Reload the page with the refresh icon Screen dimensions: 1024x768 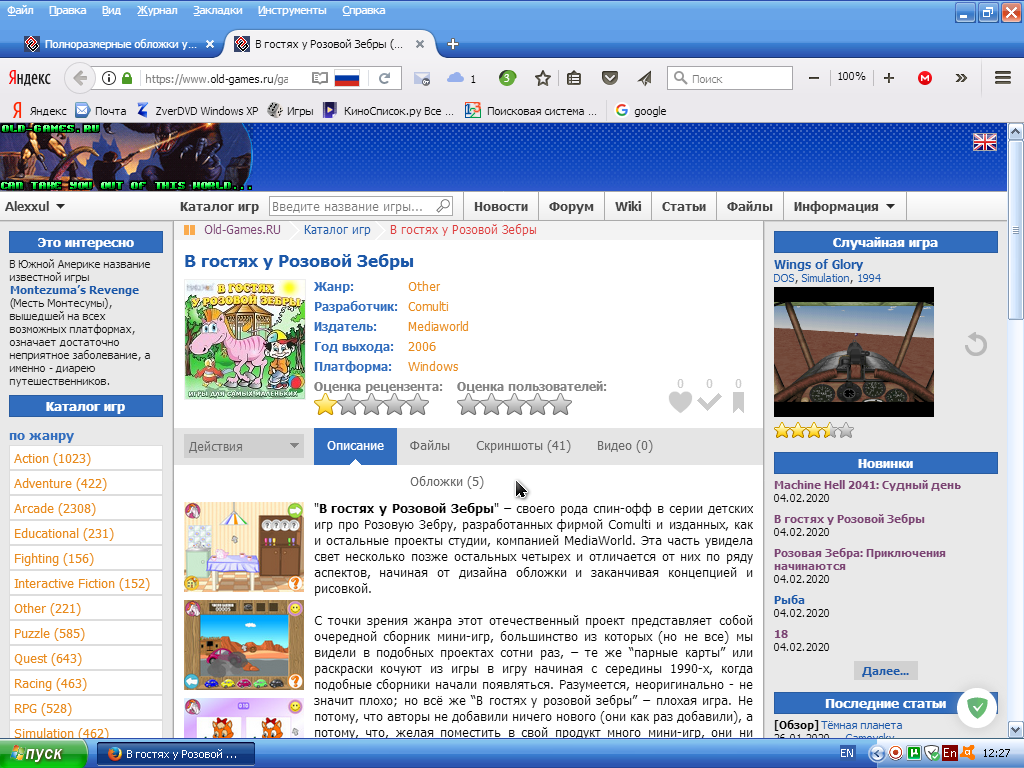385,78
